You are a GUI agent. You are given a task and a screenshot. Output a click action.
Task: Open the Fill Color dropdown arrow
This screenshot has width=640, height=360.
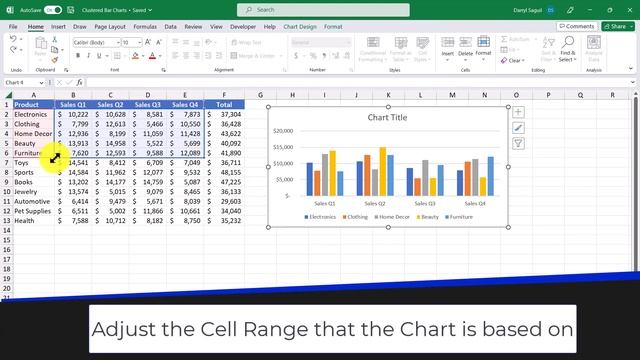pos(143,56)
